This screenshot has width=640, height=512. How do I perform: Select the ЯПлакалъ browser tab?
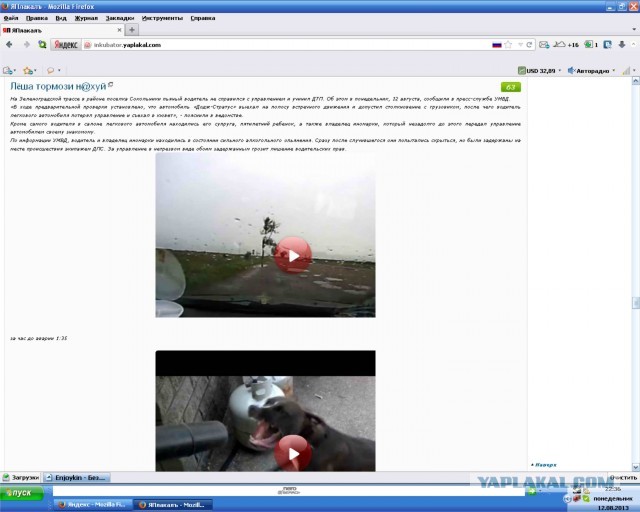point(59,30)
